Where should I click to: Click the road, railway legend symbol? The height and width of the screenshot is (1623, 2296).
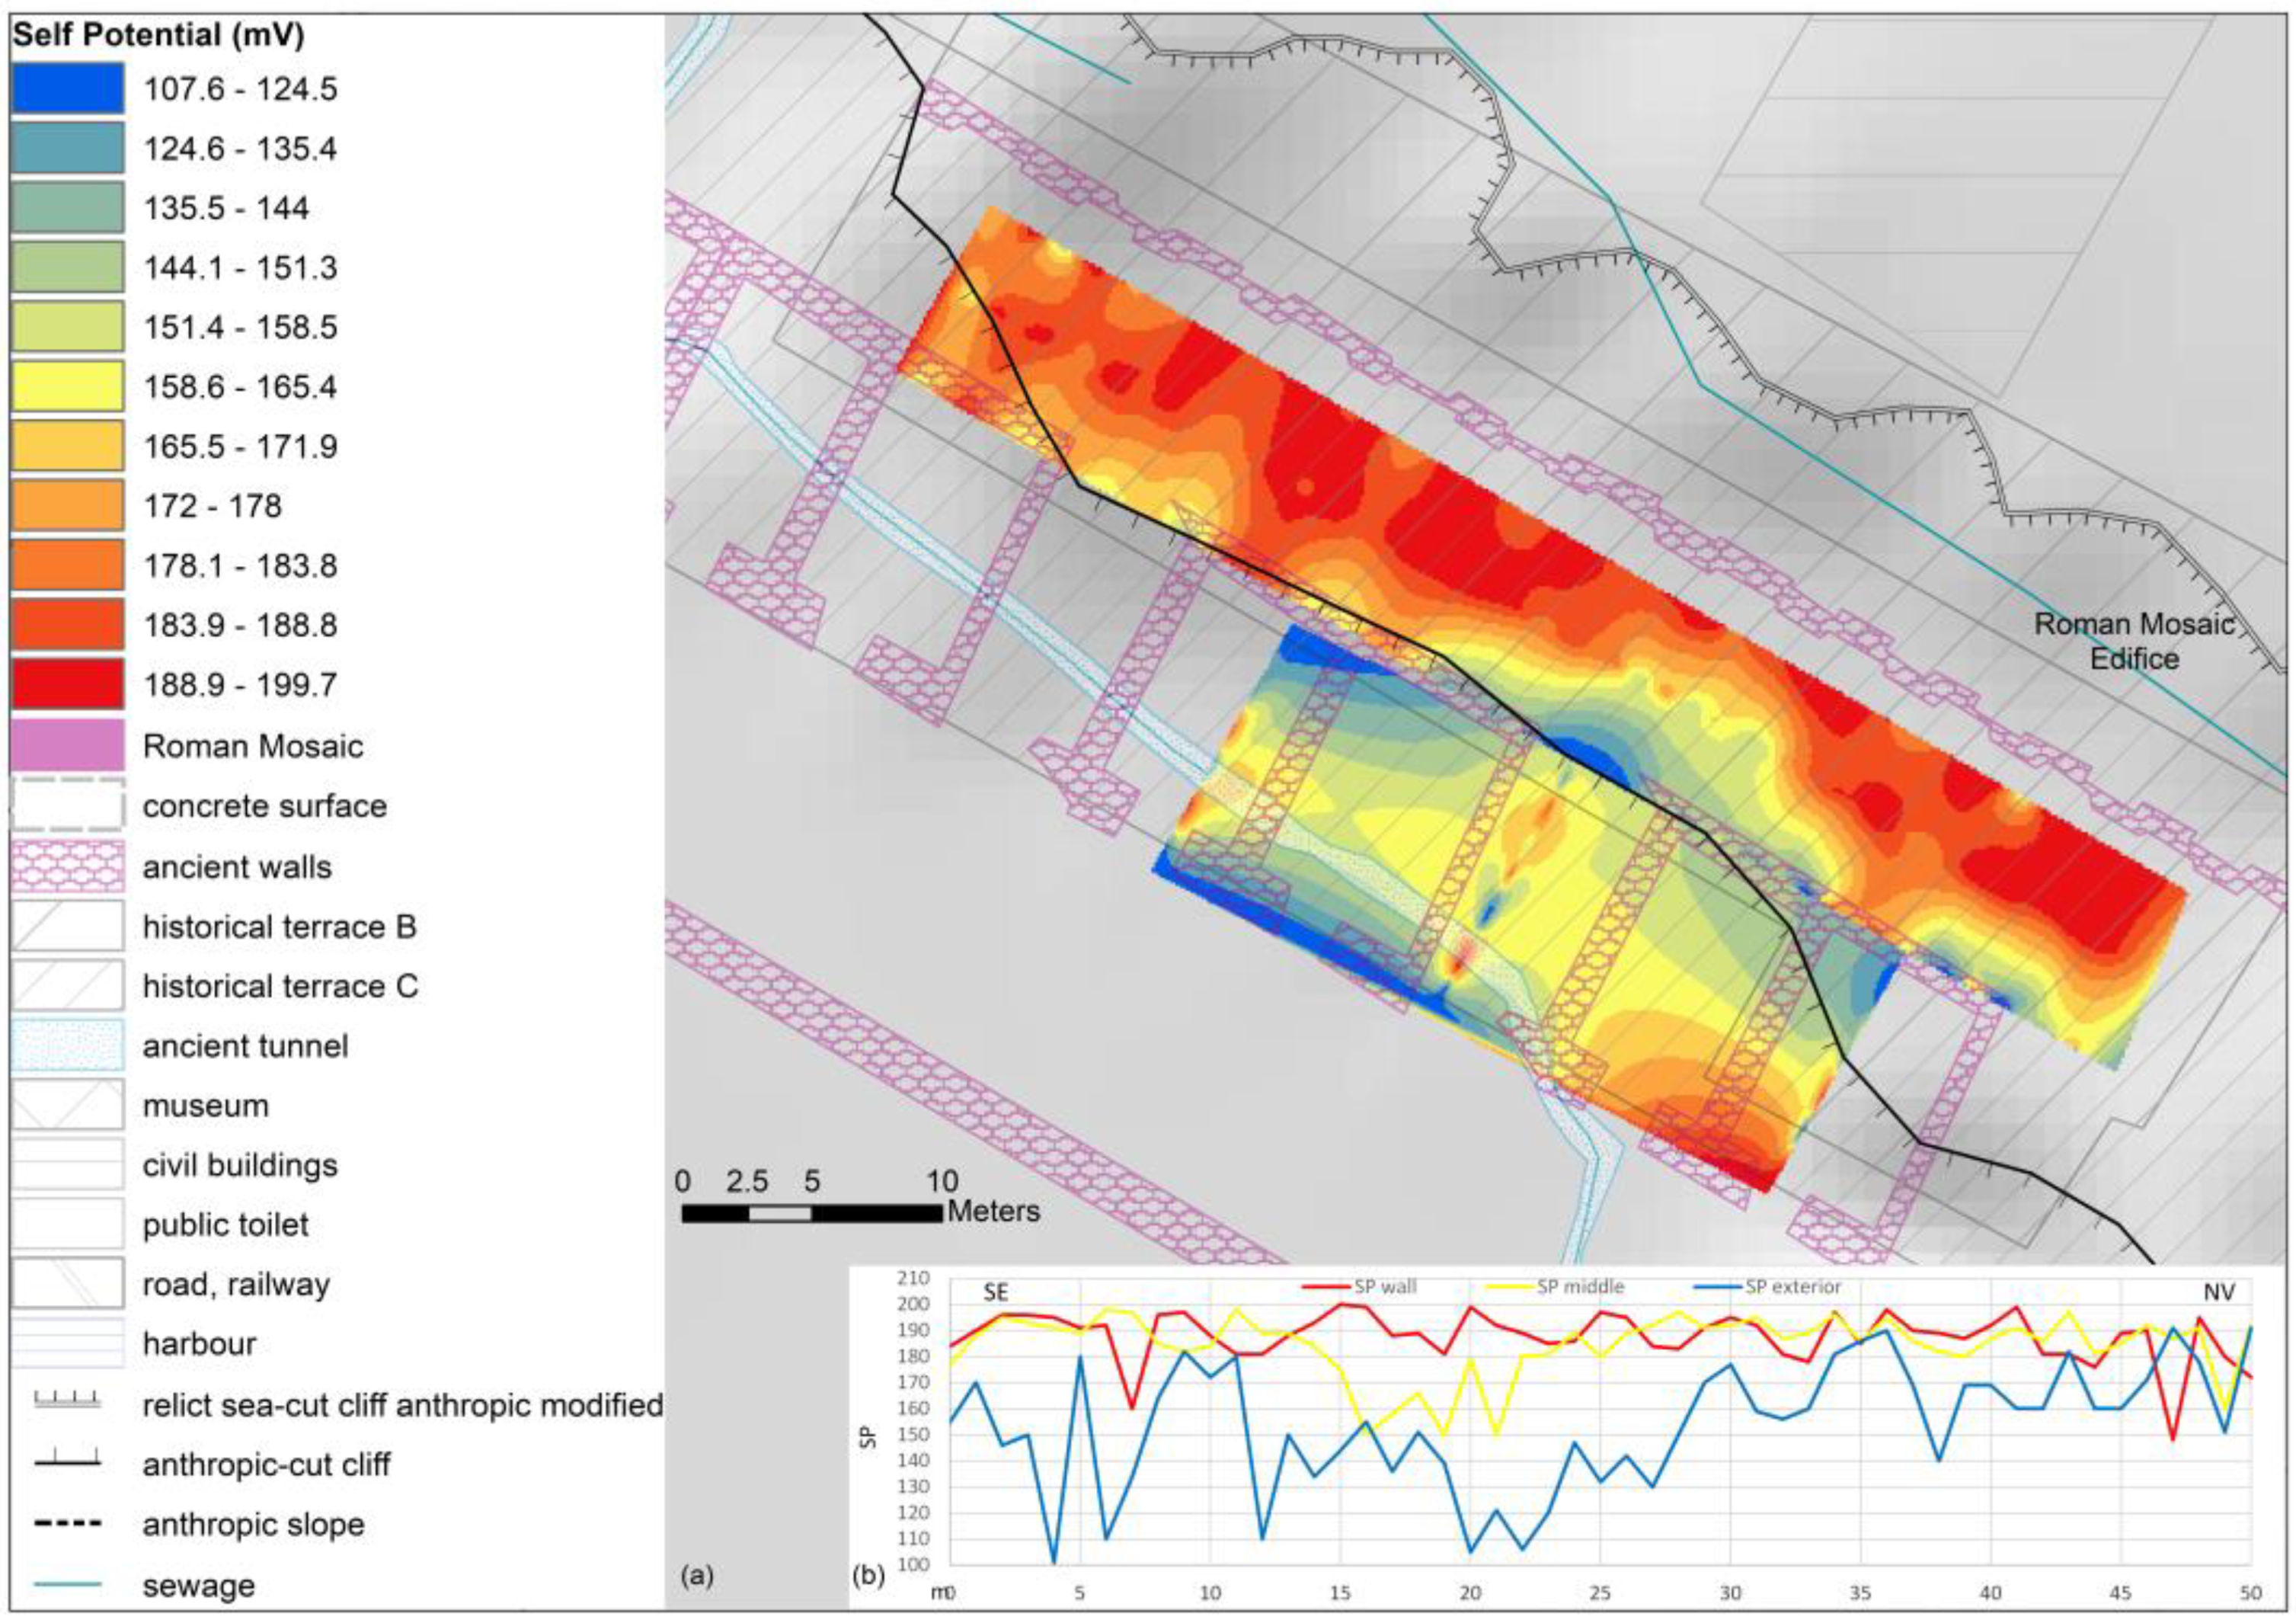pos(67,1284)
